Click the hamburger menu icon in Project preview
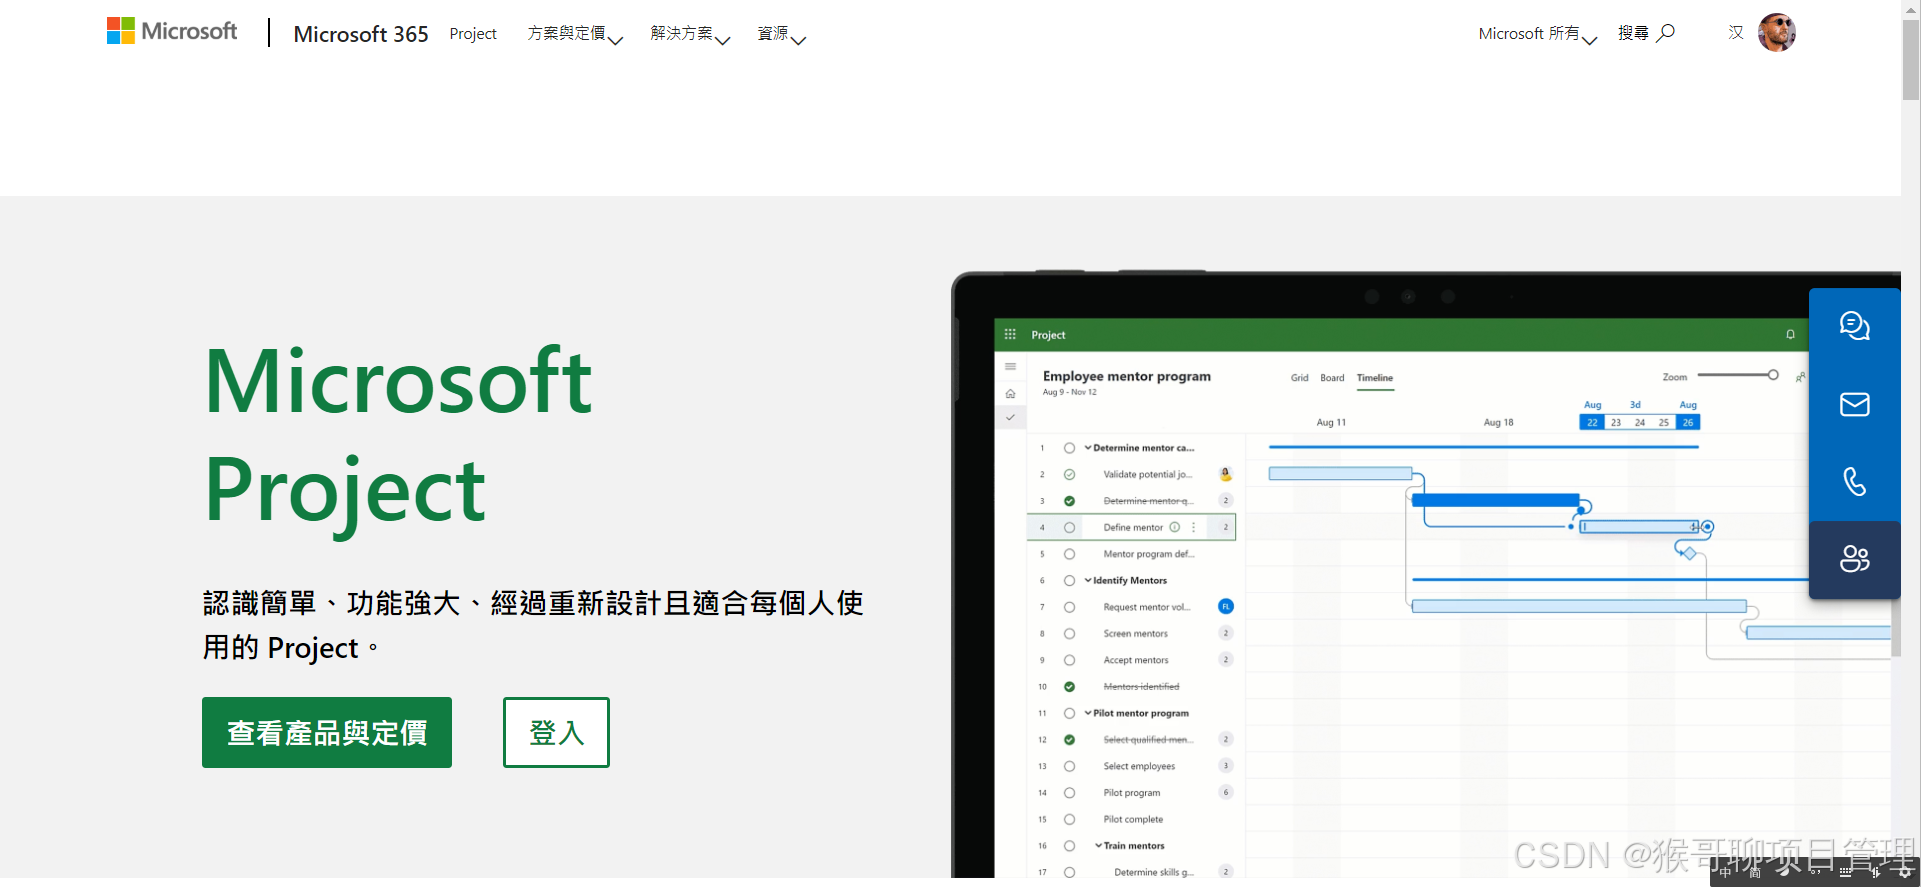The width and height of the screenshot is (1921, 887). 1010,366
